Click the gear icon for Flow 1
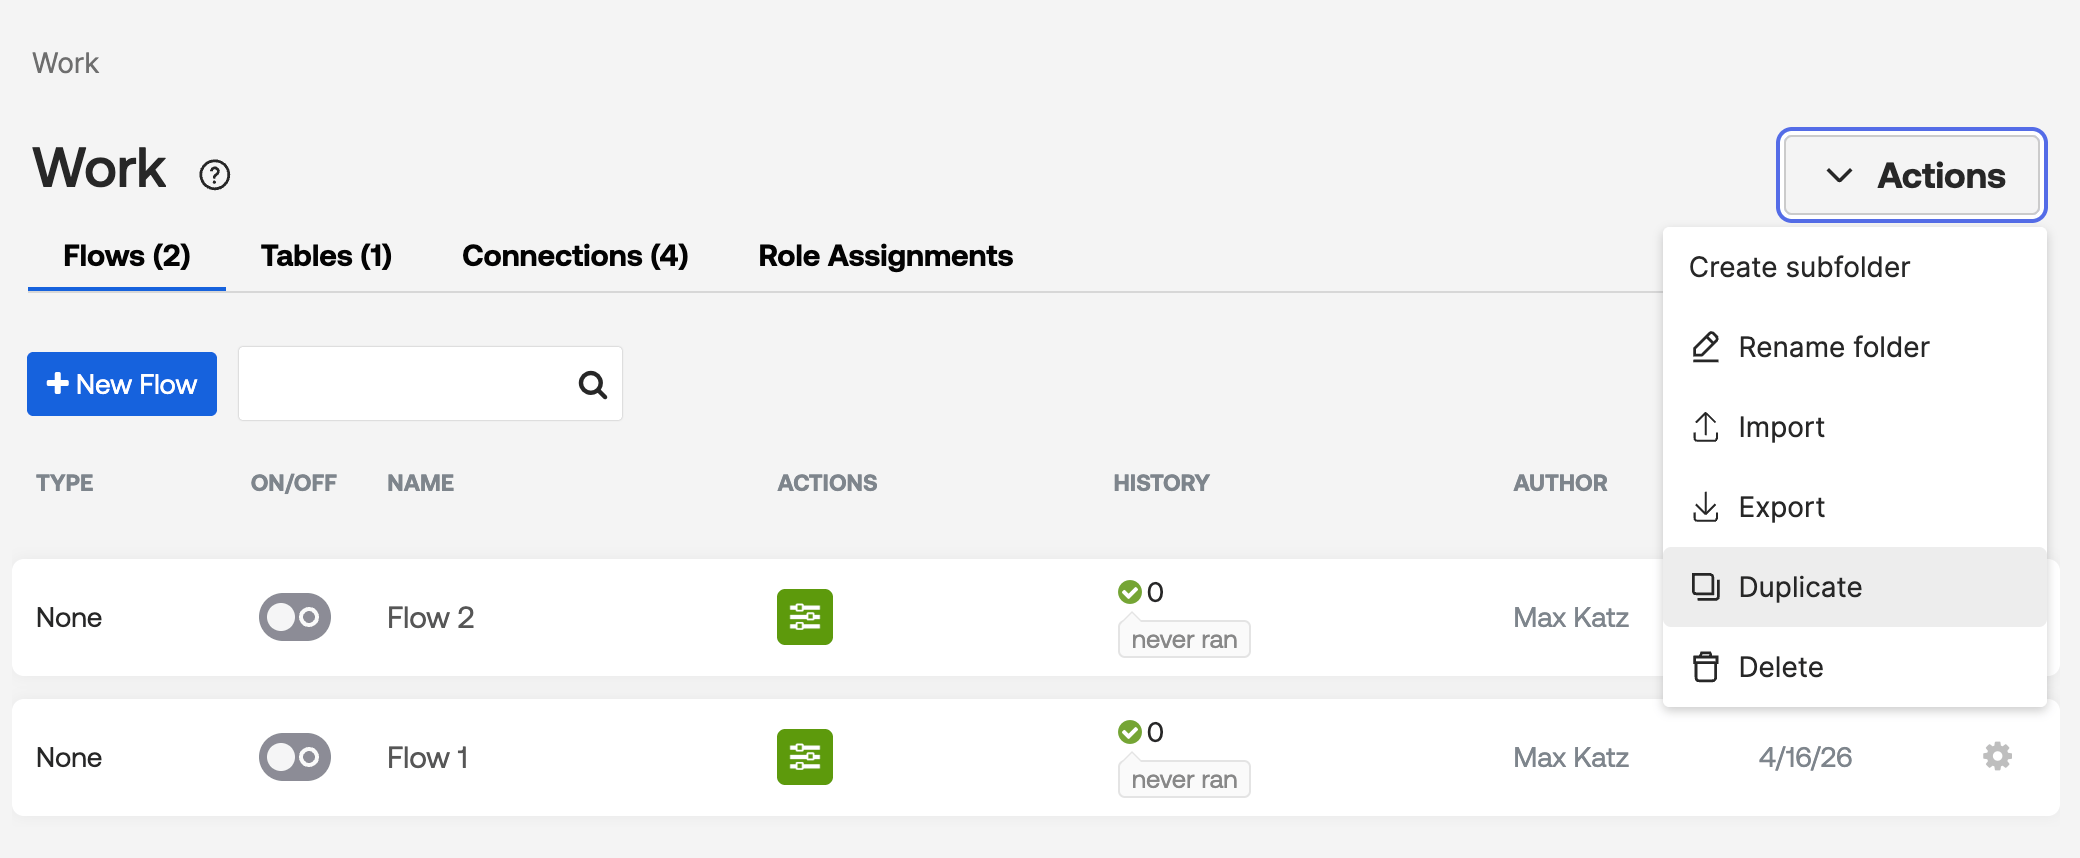The width and height of the screenshot is (2080, 858). [x=1997, y=756]
